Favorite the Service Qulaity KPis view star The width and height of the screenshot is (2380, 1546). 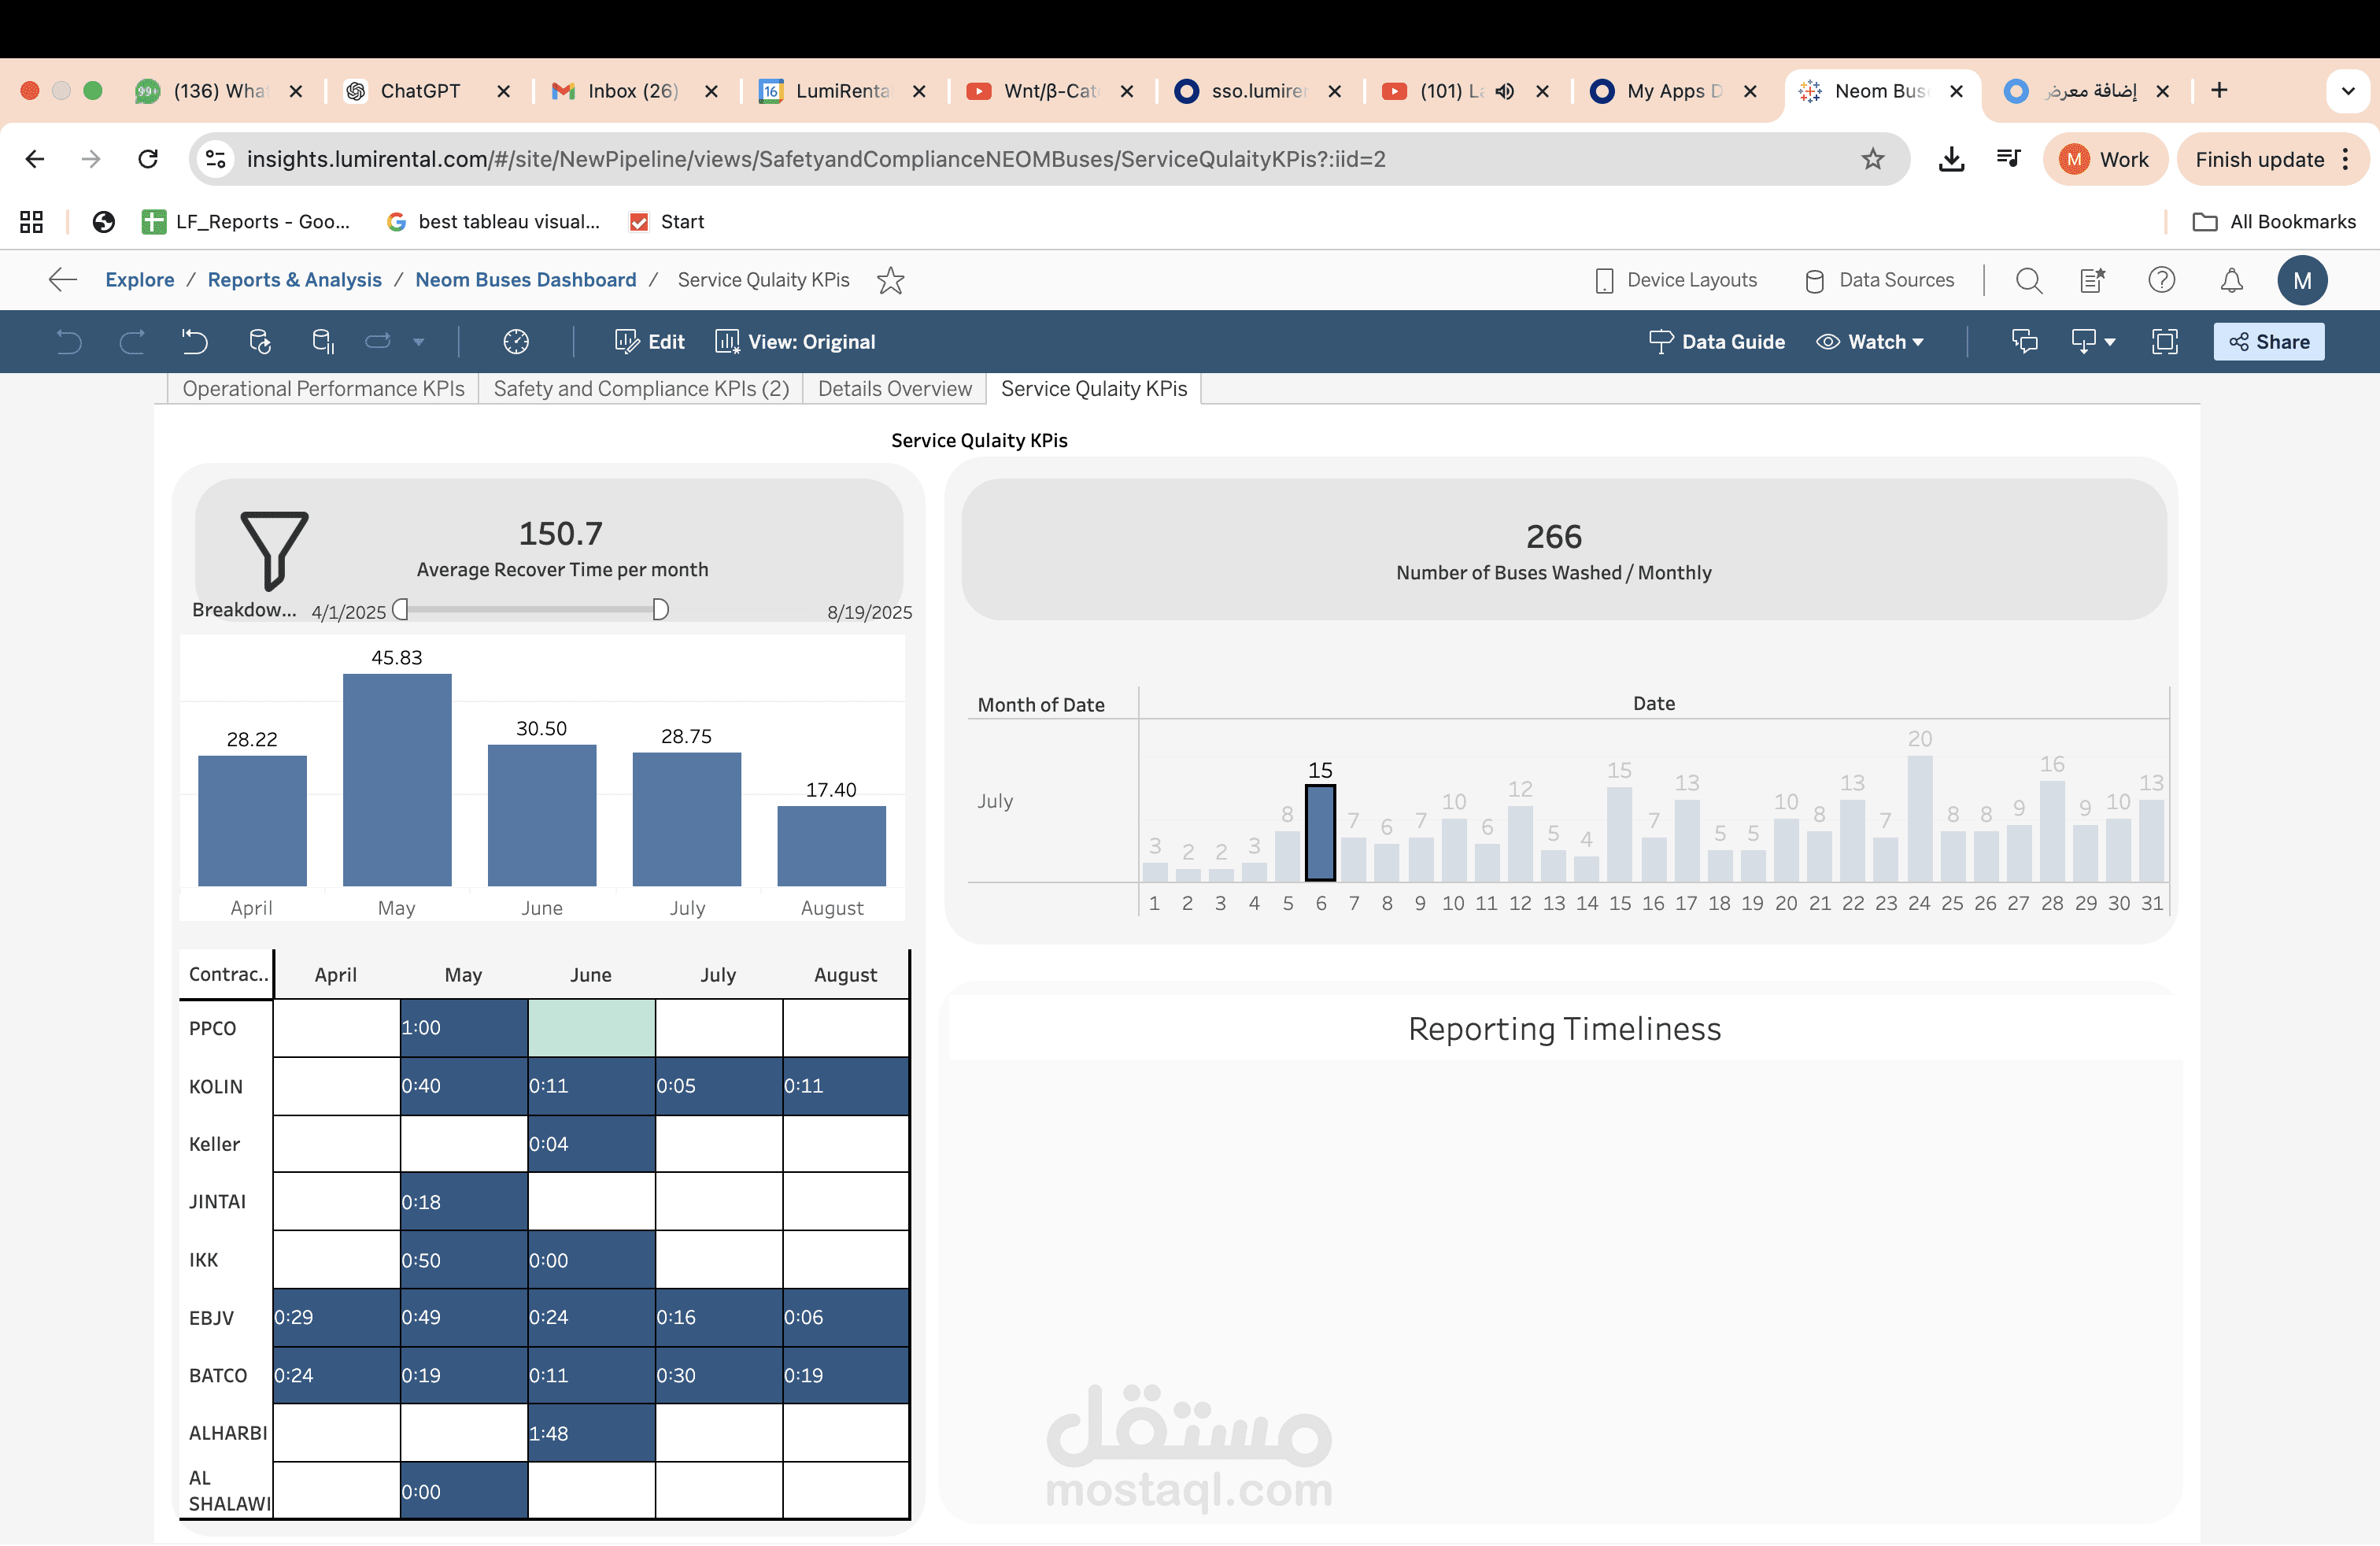coord(890,280)
